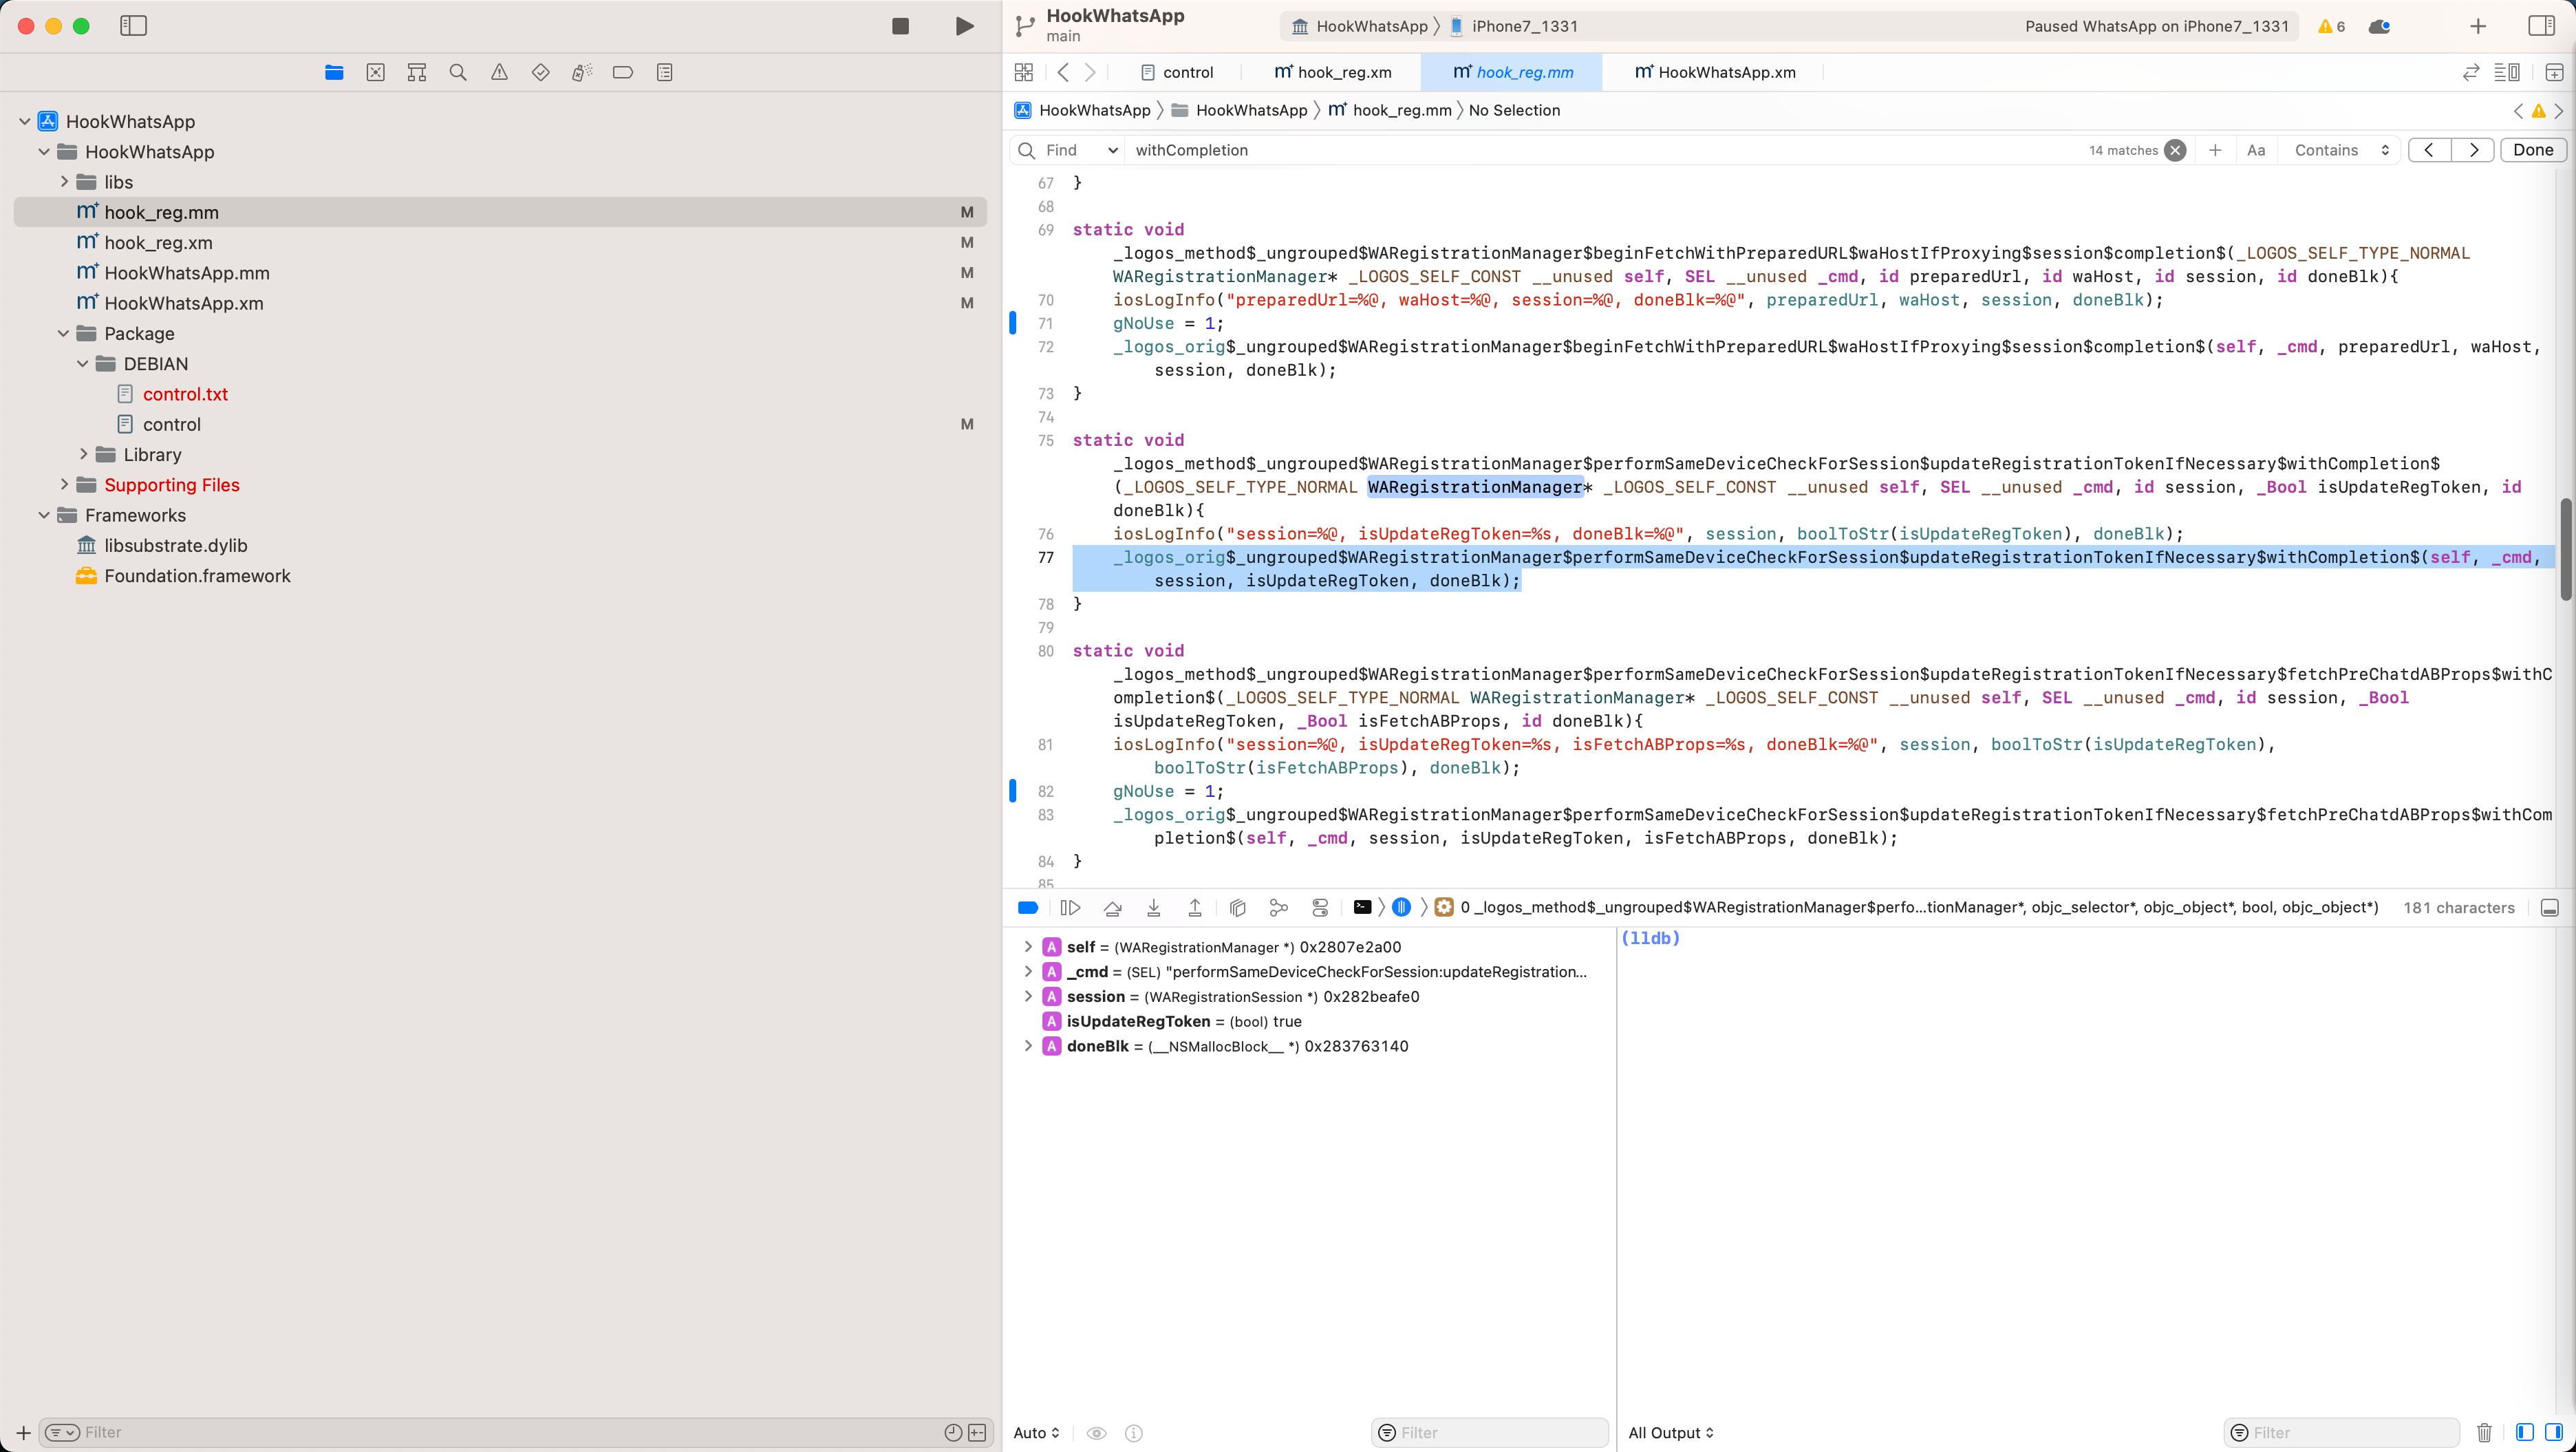Expand the doneBlk variable entry

[x=1028, y=1045]
